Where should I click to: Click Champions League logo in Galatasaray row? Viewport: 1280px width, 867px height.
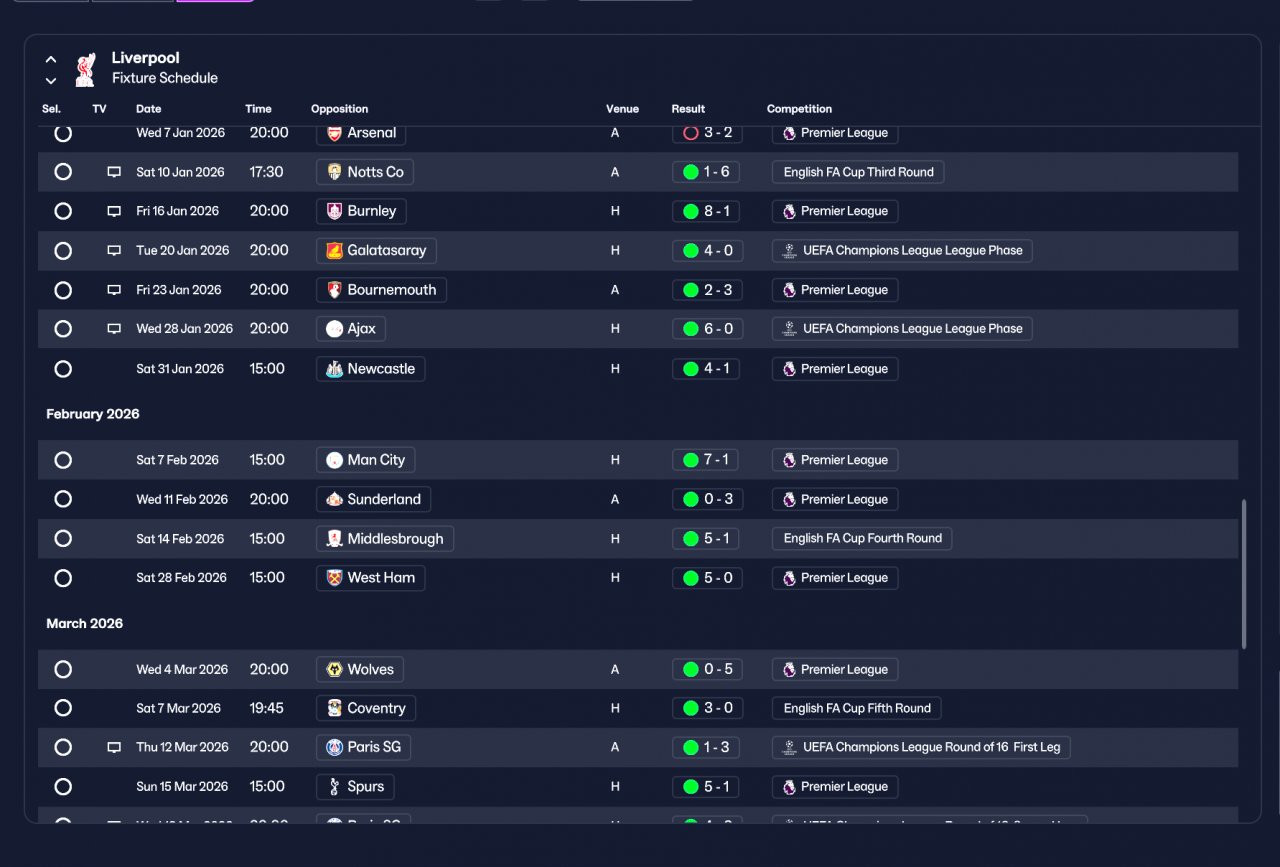(789, 251)
